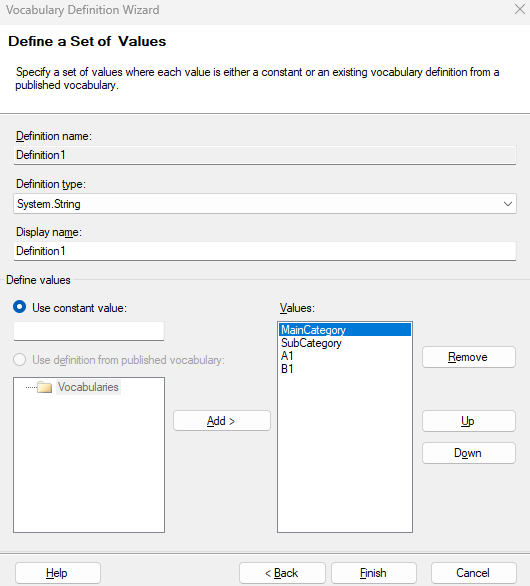Open the Definition type dropdown
Image resolution: width=530 pixels, height=586 pixels.
pyautogui.click(x=265, y=204)
